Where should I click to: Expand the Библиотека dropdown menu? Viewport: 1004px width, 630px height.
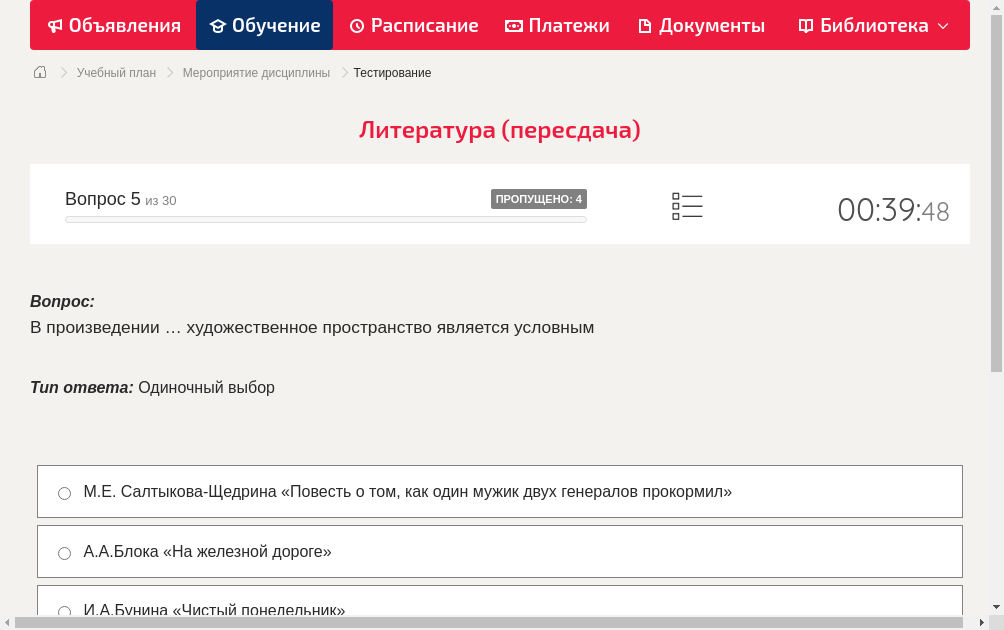(x=942, y=25)
